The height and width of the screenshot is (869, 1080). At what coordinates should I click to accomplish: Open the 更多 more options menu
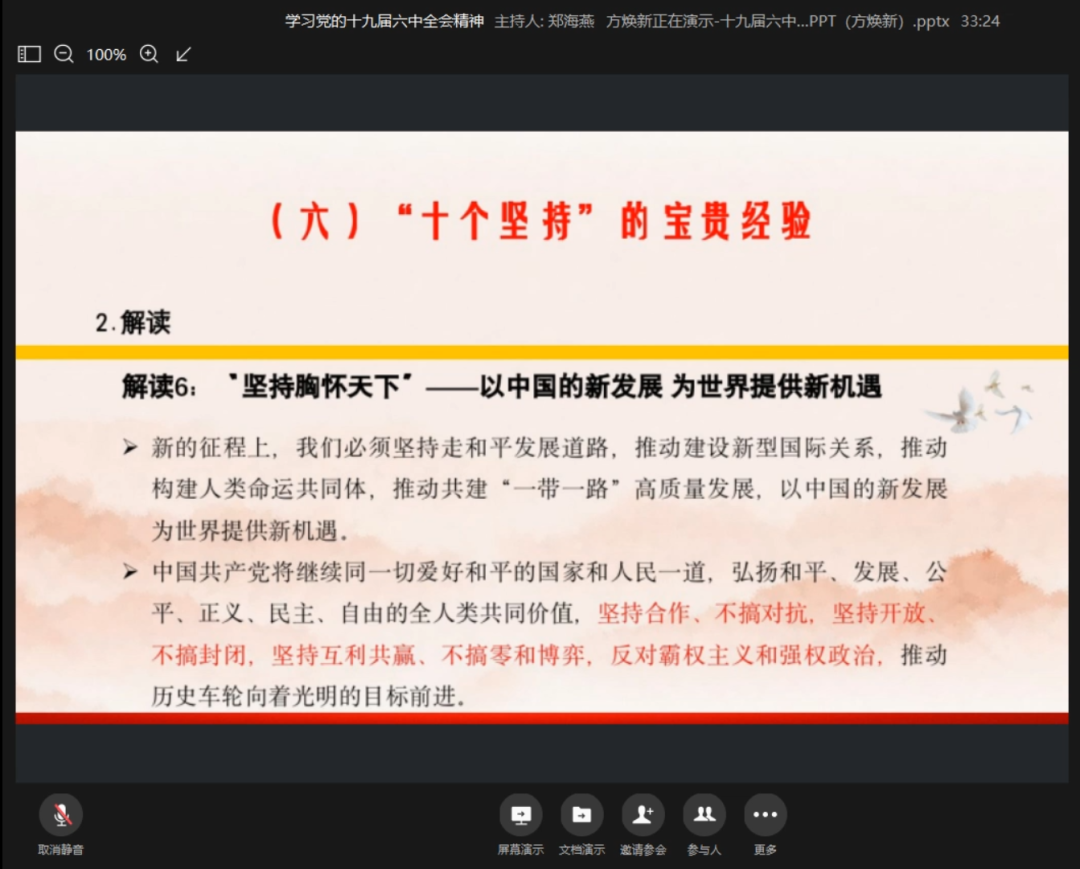[x=765, y=815]
